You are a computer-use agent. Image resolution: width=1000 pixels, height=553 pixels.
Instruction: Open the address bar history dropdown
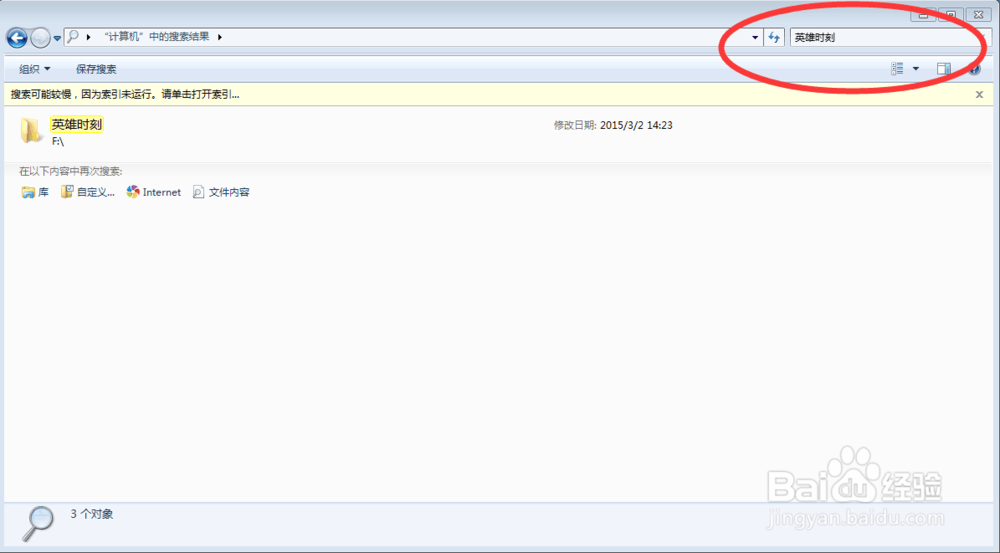pyautogui.click(x=755, y=37)
